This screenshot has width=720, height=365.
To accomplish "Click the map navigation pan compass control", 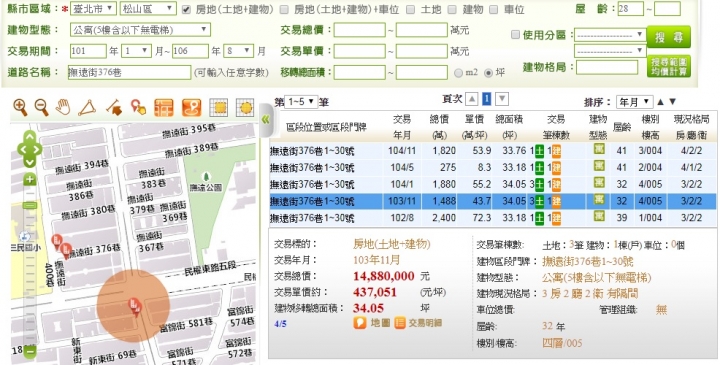I will pyautogui.click(x=29, y=149).
